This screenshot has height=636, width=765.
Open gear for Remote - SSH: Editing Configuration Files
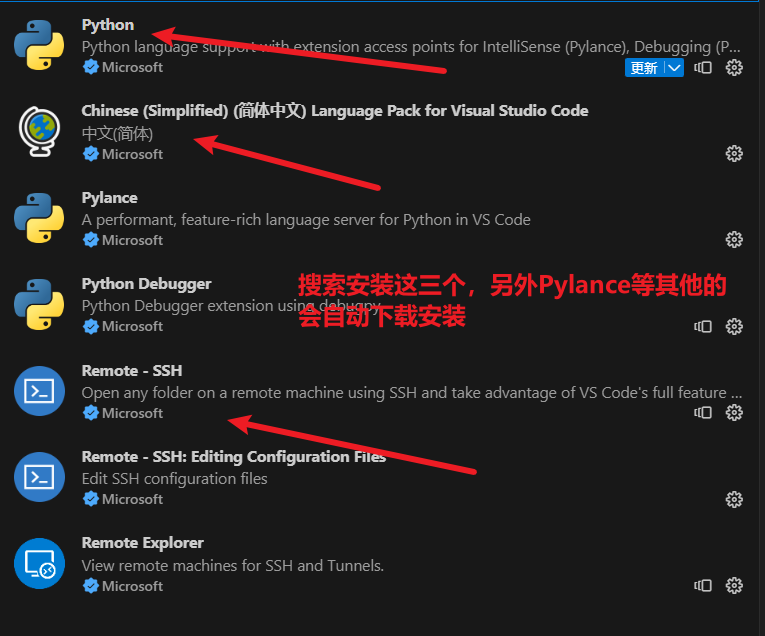coord(734,499)
